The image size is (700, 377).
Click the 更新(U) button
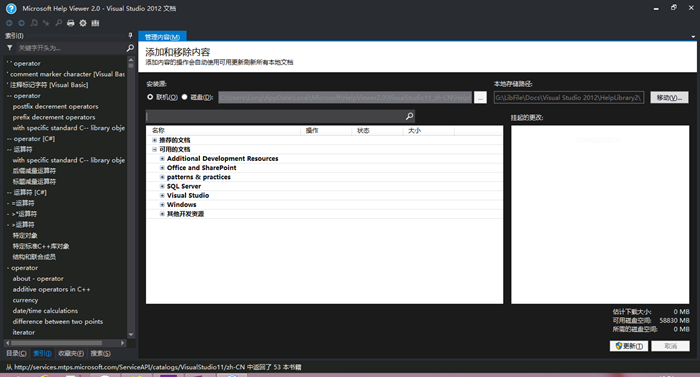629,346
